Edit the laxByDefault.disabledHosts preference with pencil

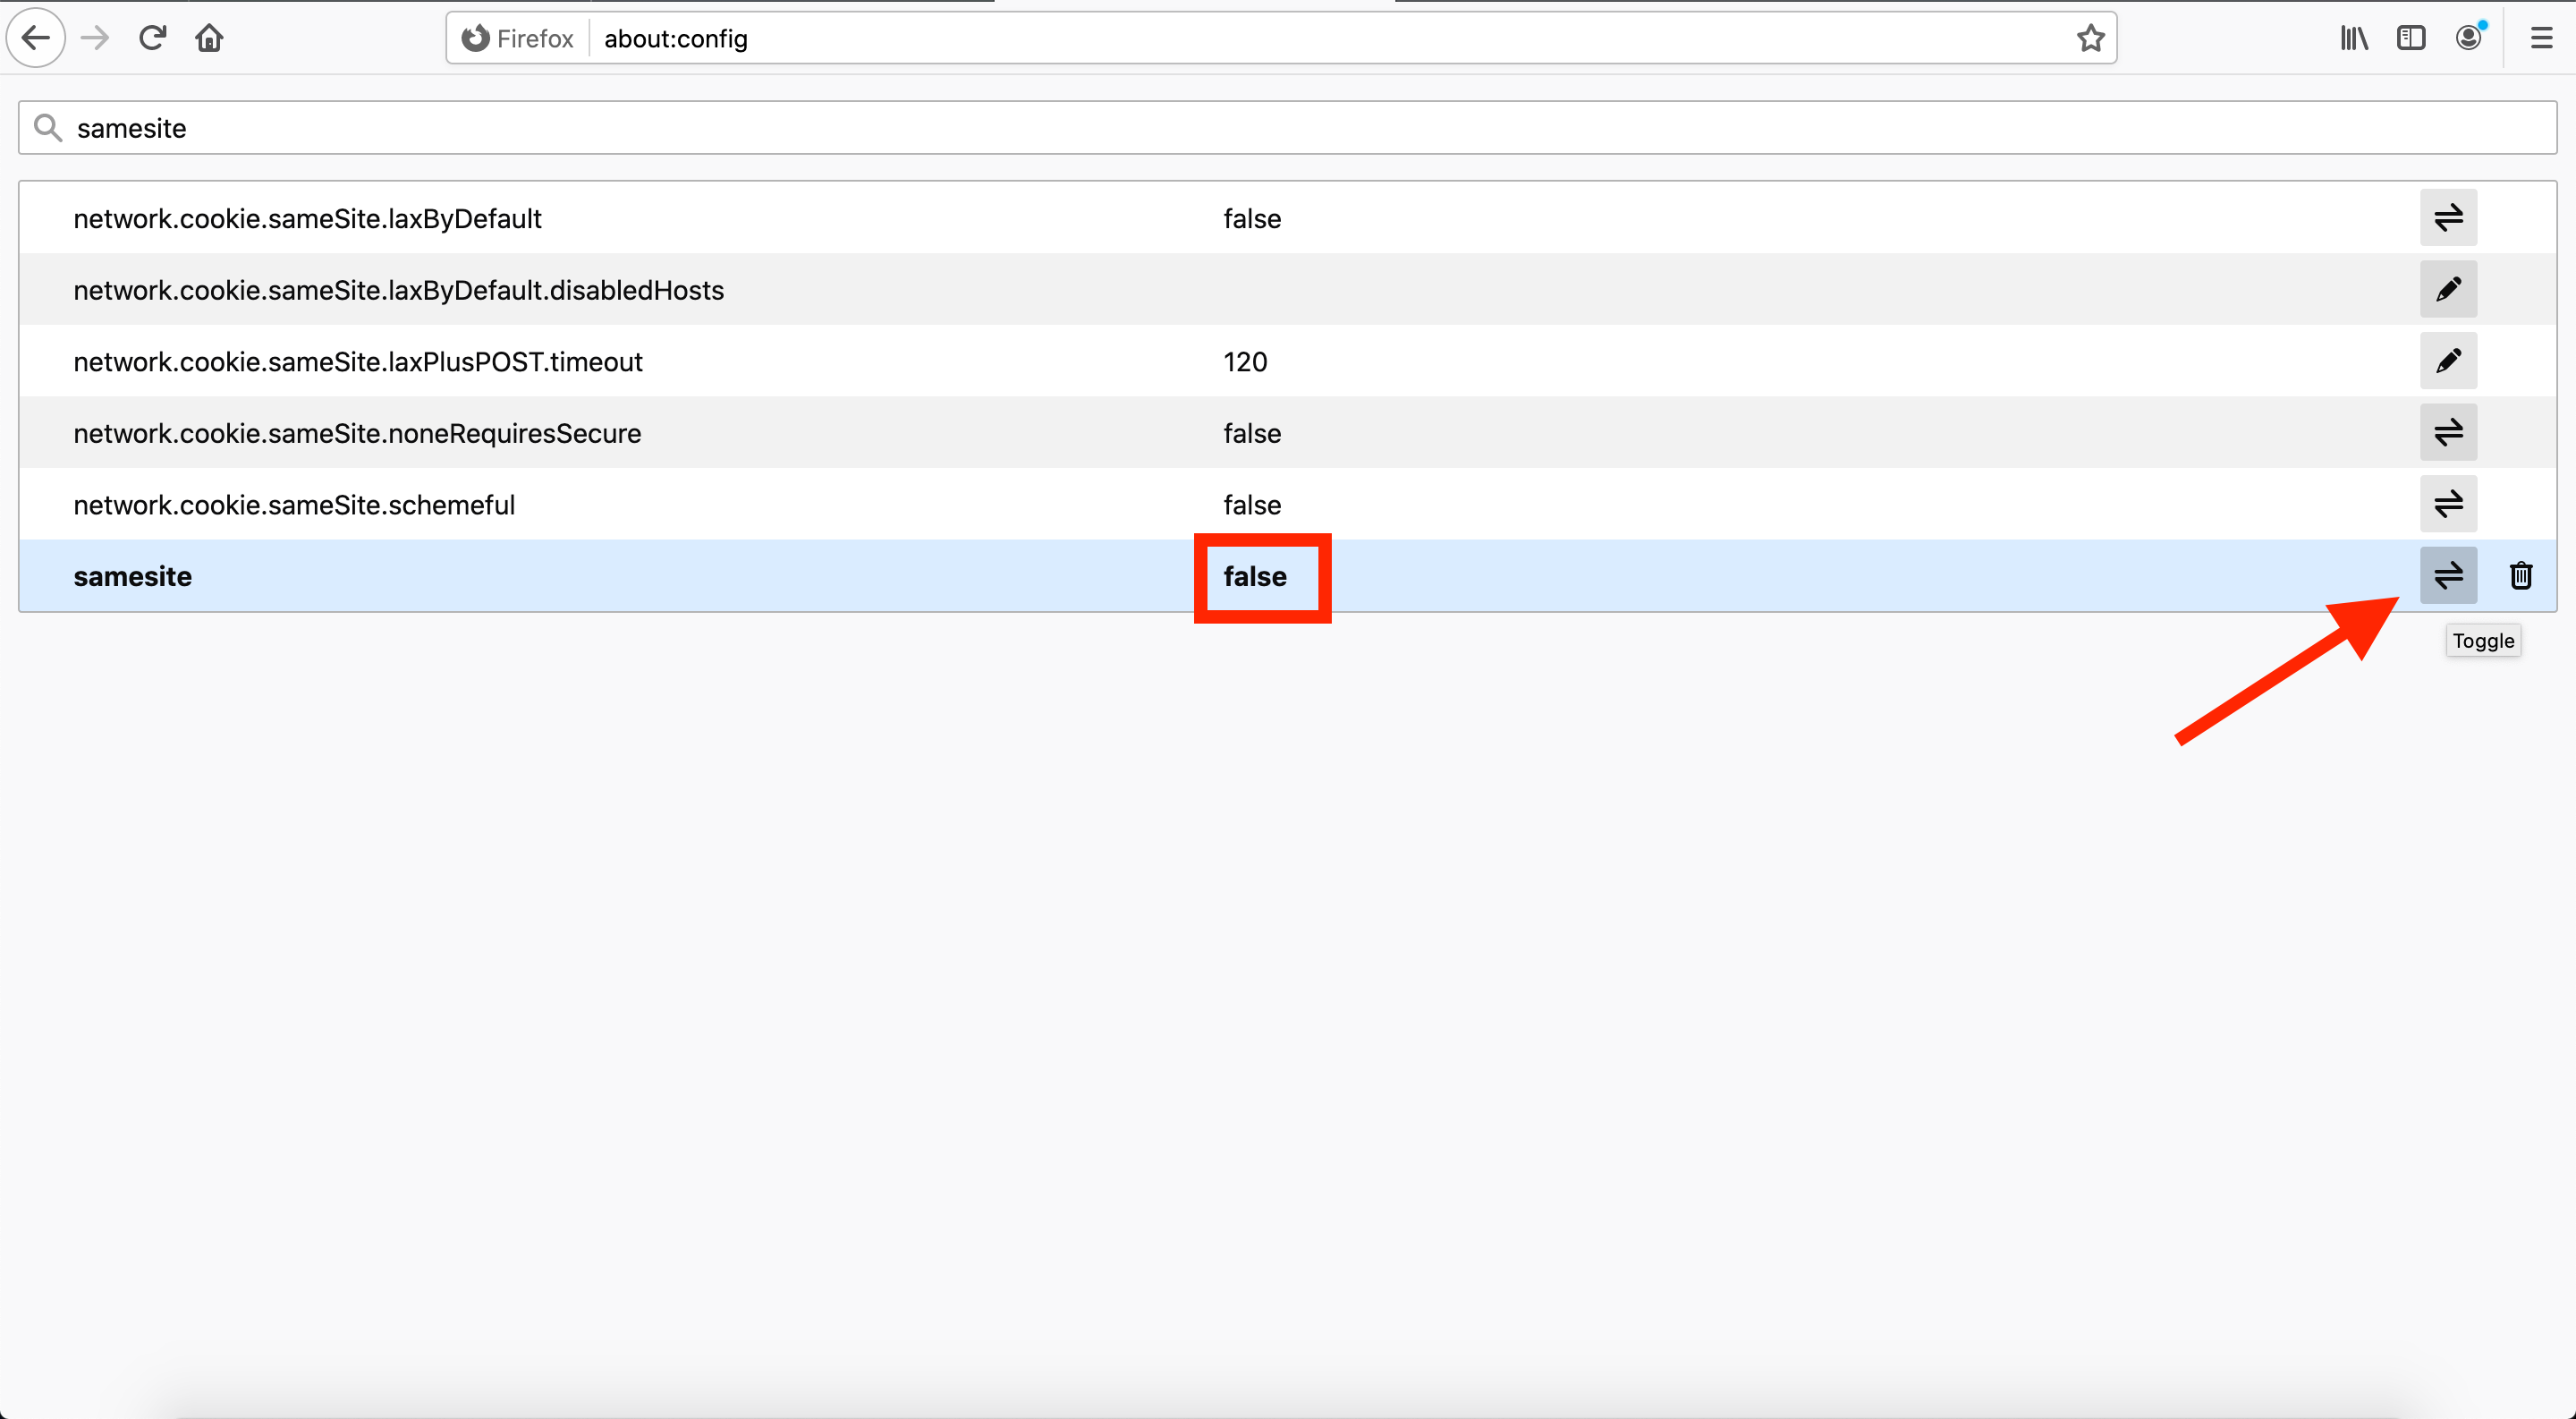(2448, 290)
